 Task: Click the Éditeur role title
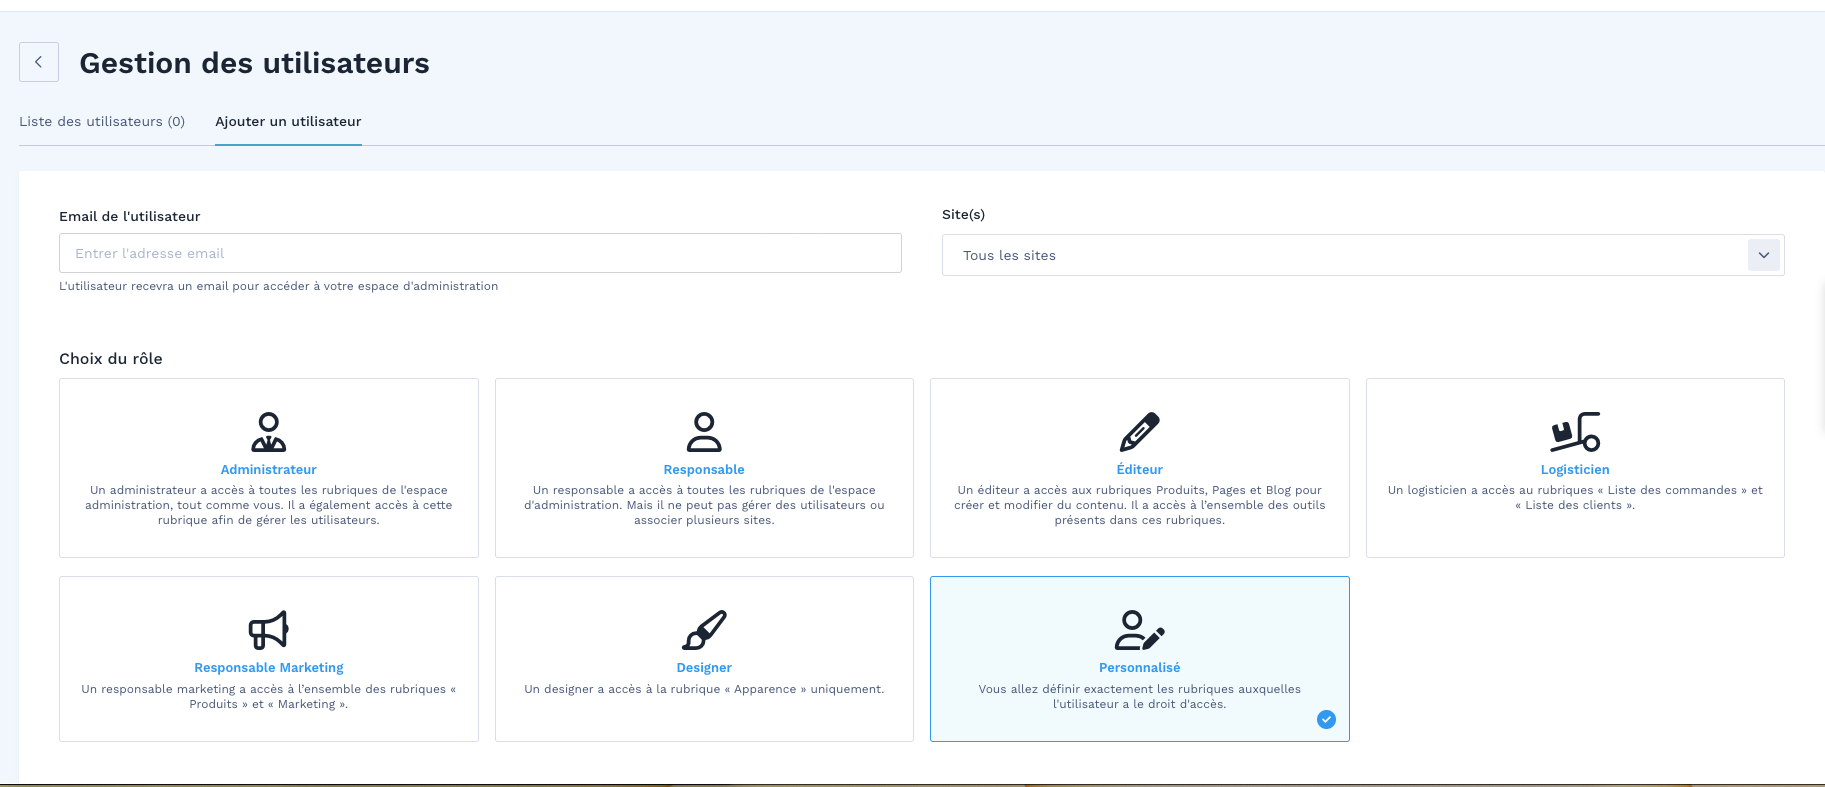tap(1139, 469)
